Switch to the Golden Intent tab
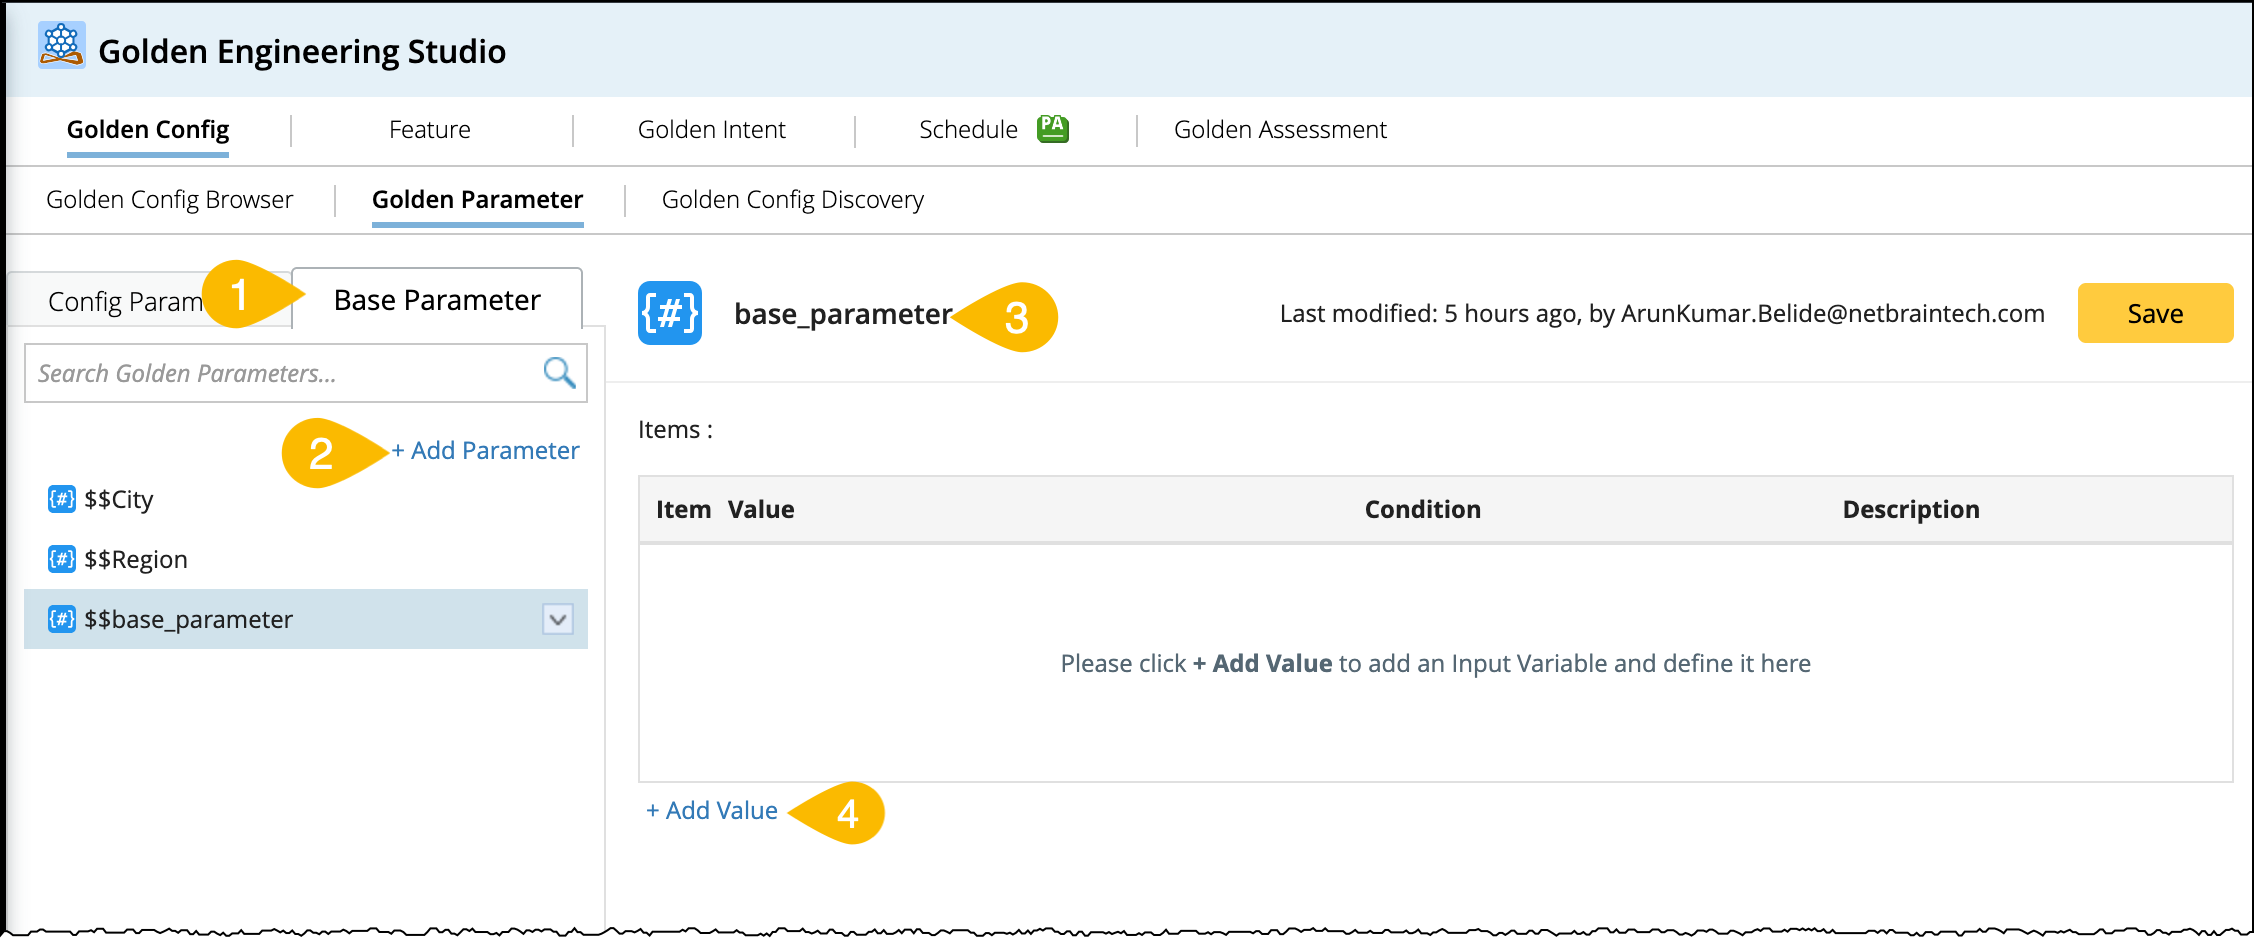2254x938 pixels. [x=711, y=130]
